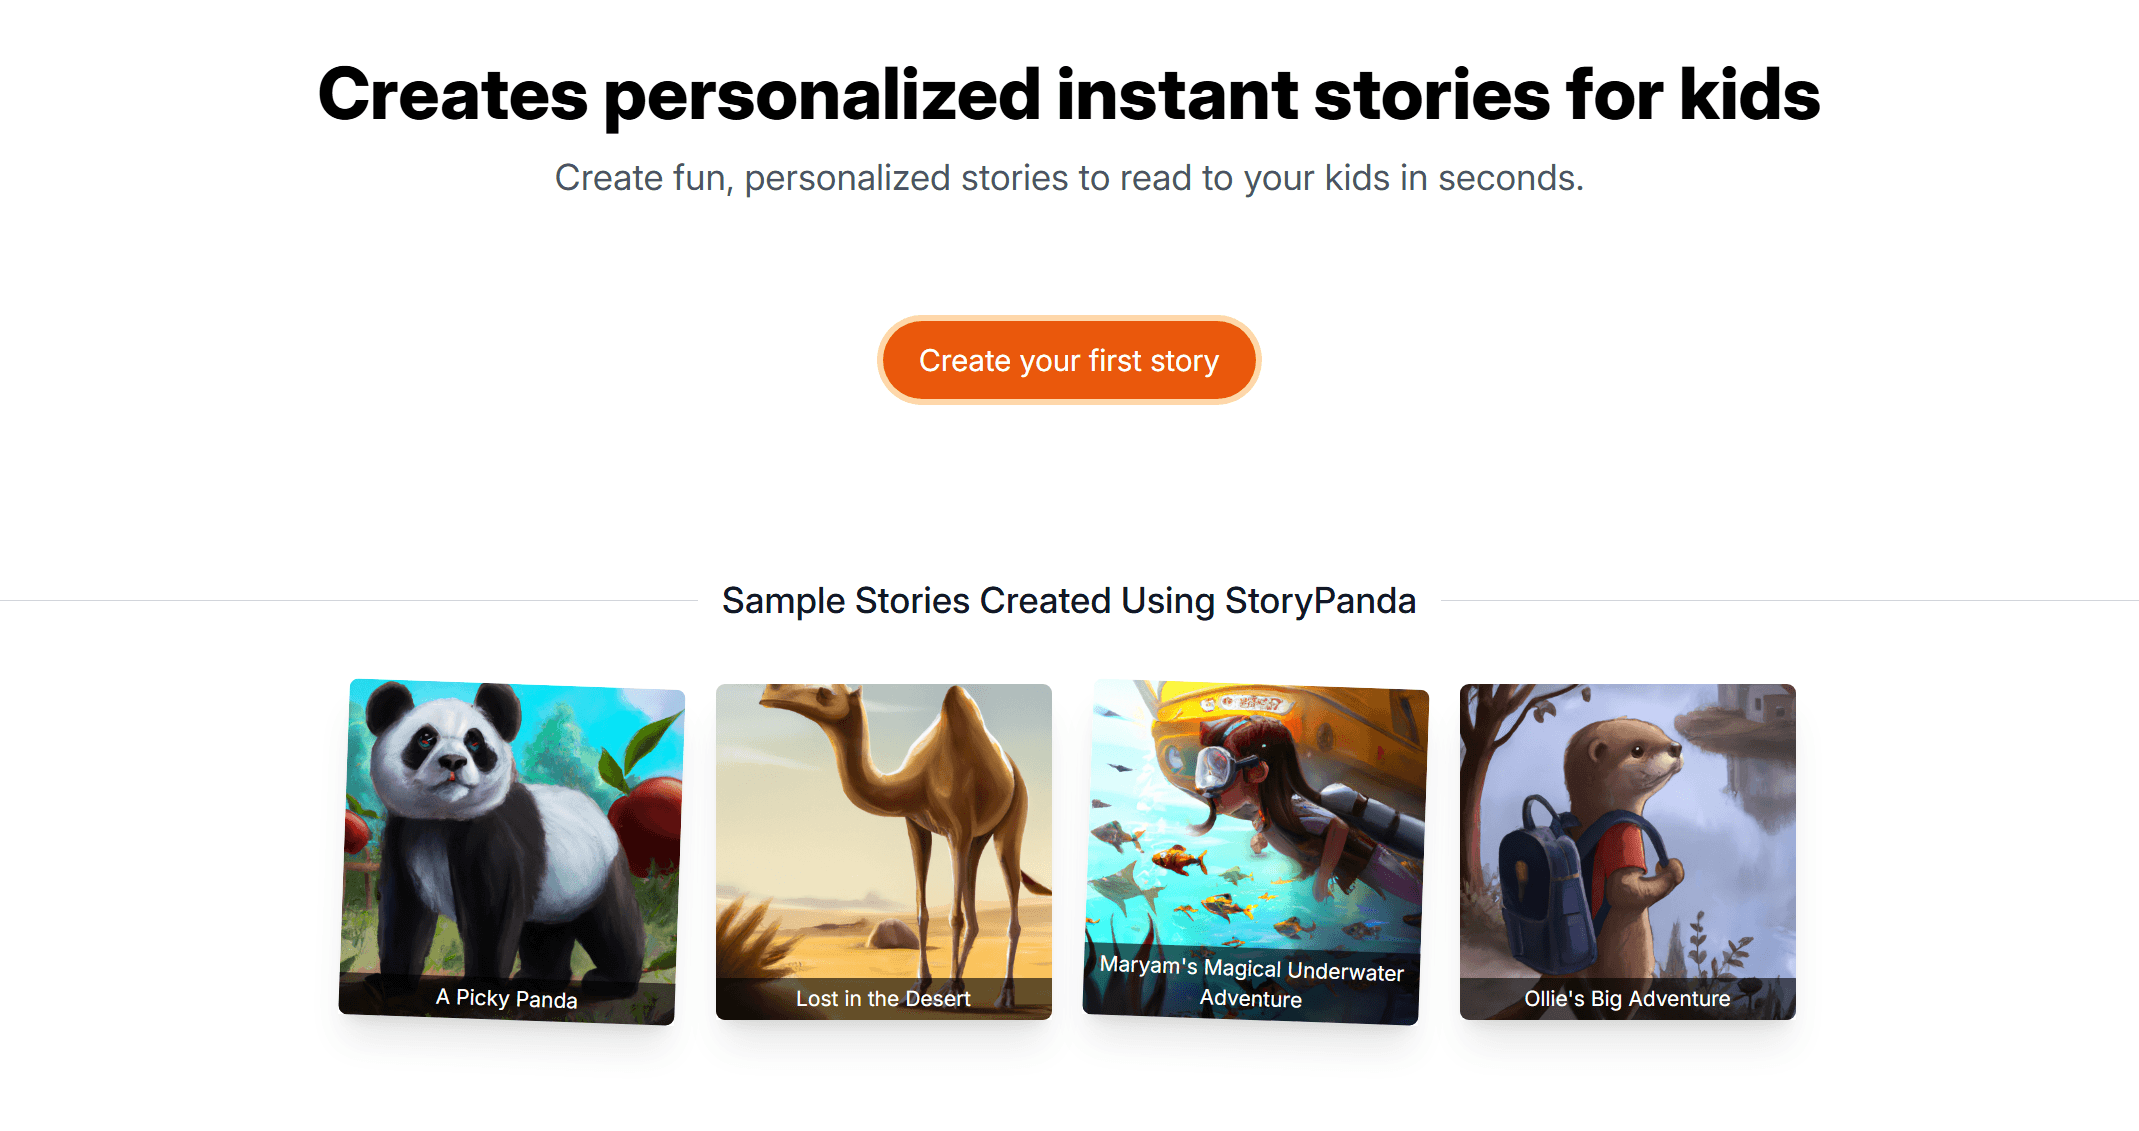Image resolution: width=2139 pixels, height=1131 pixels.
Task: Click the subtitle about reading to your kids
Action: 1068,178
